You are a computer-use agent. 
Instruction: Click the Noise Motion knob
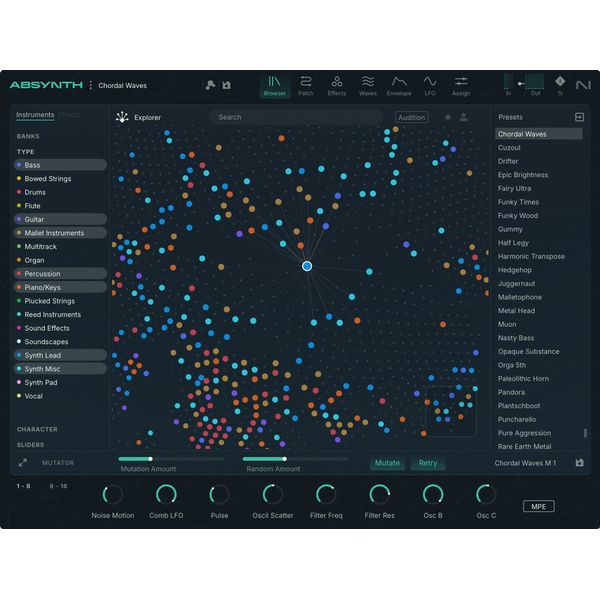[x=112, y=494]
